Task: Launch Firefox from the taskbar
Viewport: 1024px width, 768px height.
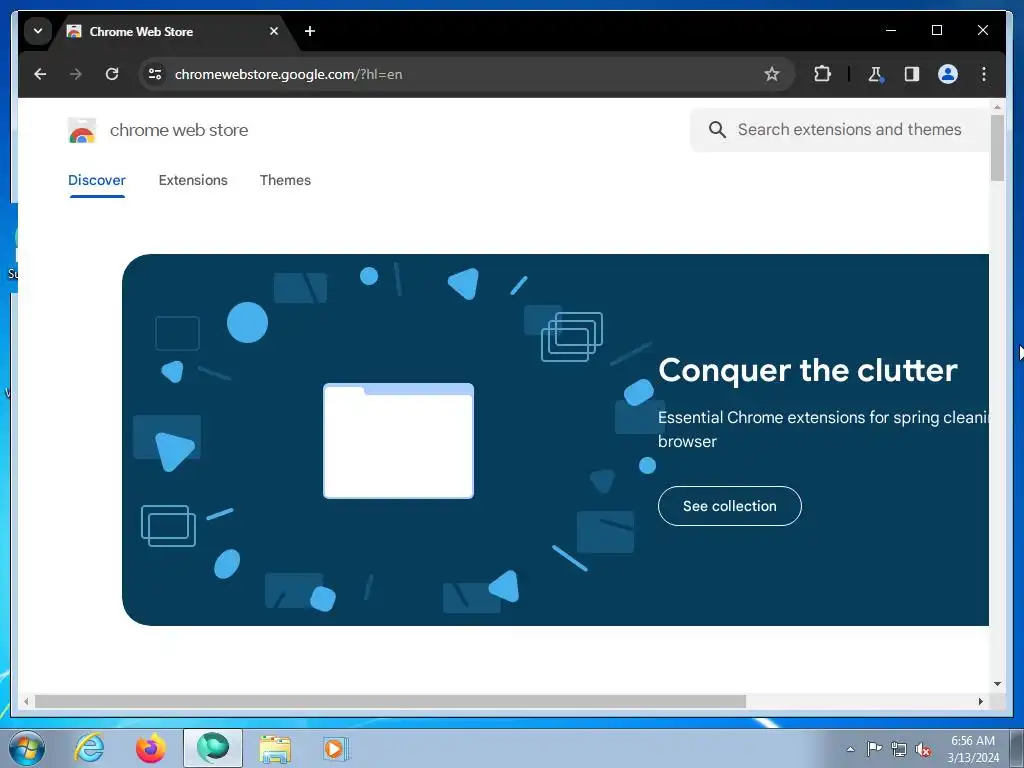Action: [x=150, y=748]
